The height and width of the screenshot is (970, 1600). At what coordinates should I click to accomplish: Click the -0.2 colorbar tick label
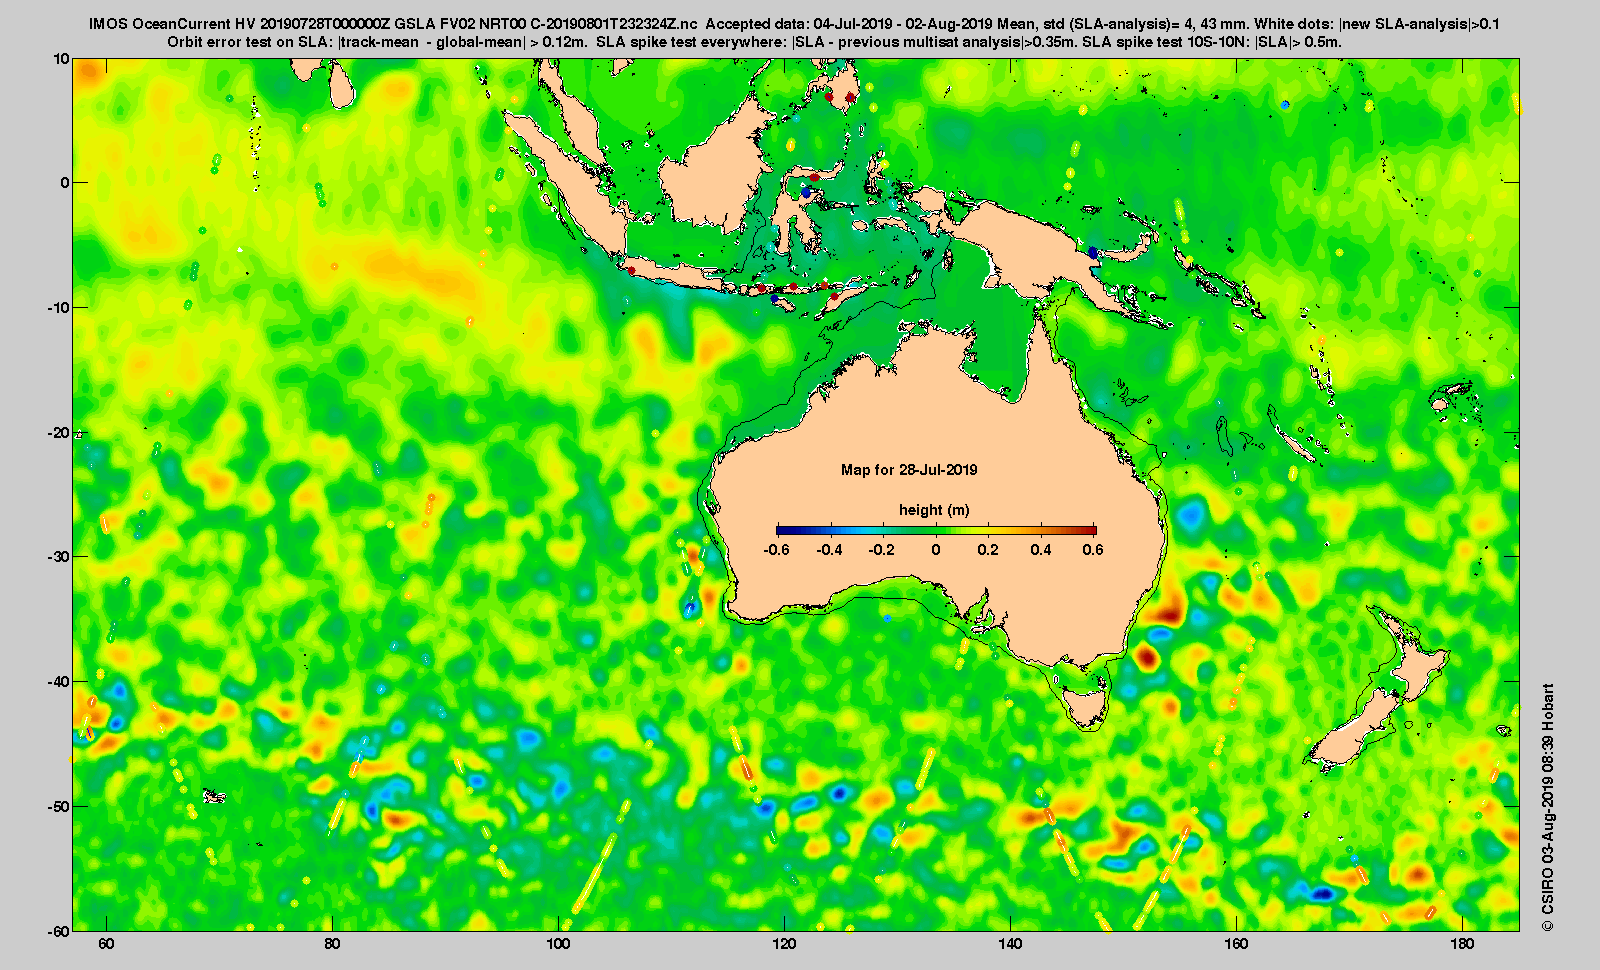pyautogui.click(x=882, y=549)
